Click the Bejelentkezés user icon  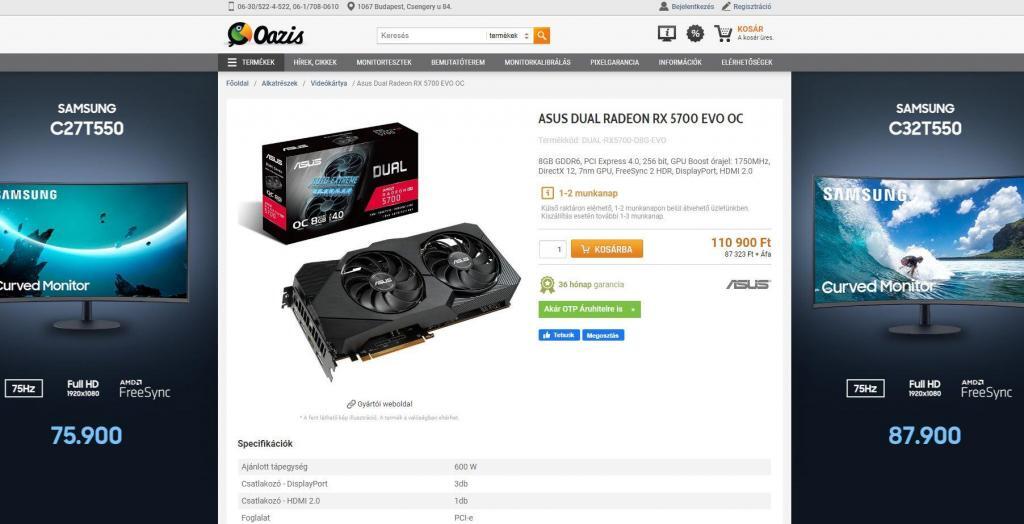pos(664,7)
